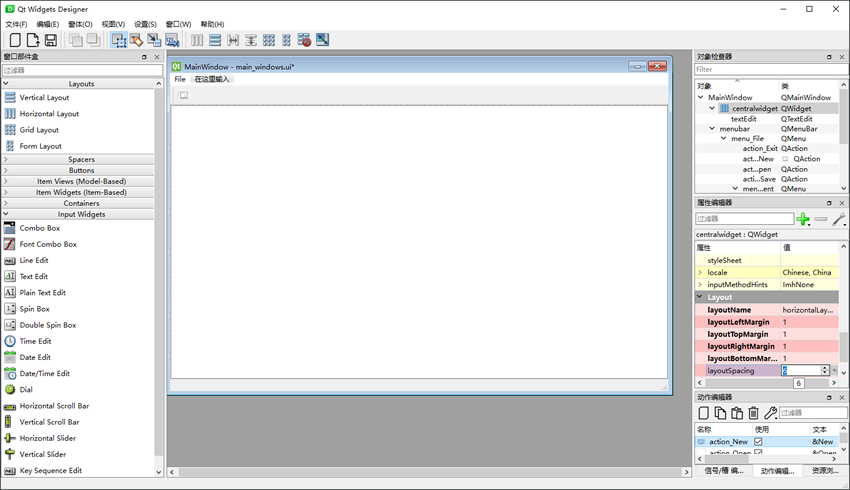Select the Combo Box widget
The image size is (850, 490).
click(x=40, y=228)
